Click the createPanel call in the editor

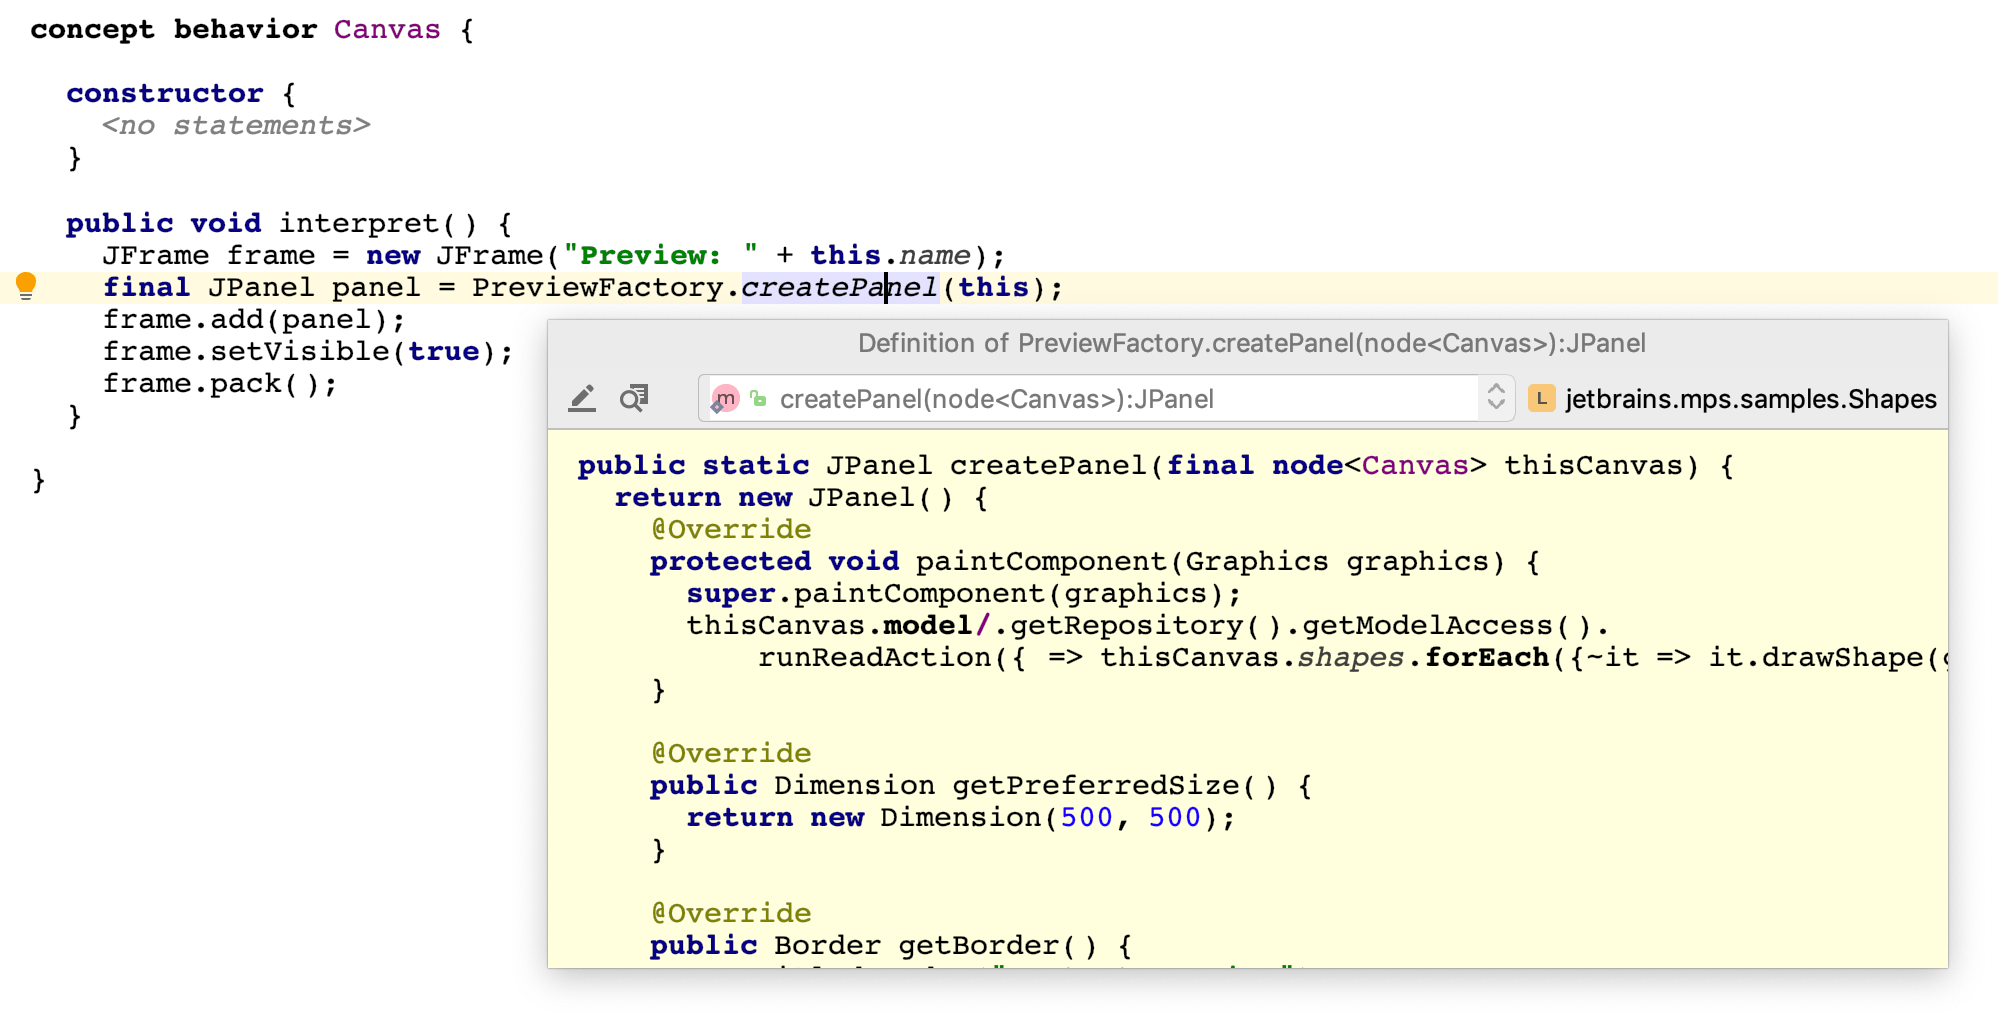coord(838,288)
